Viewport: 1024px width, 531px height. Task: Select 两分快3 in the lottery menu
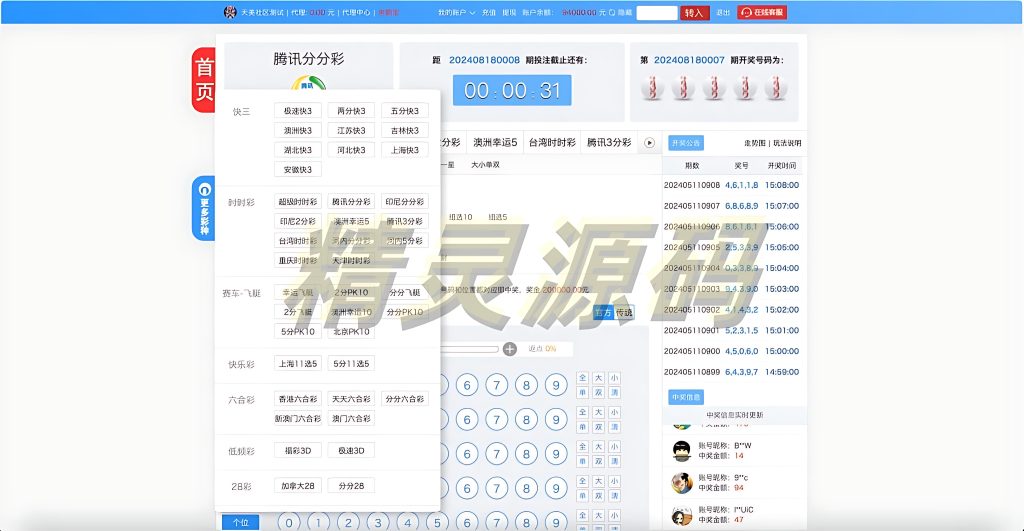(351, 111)
